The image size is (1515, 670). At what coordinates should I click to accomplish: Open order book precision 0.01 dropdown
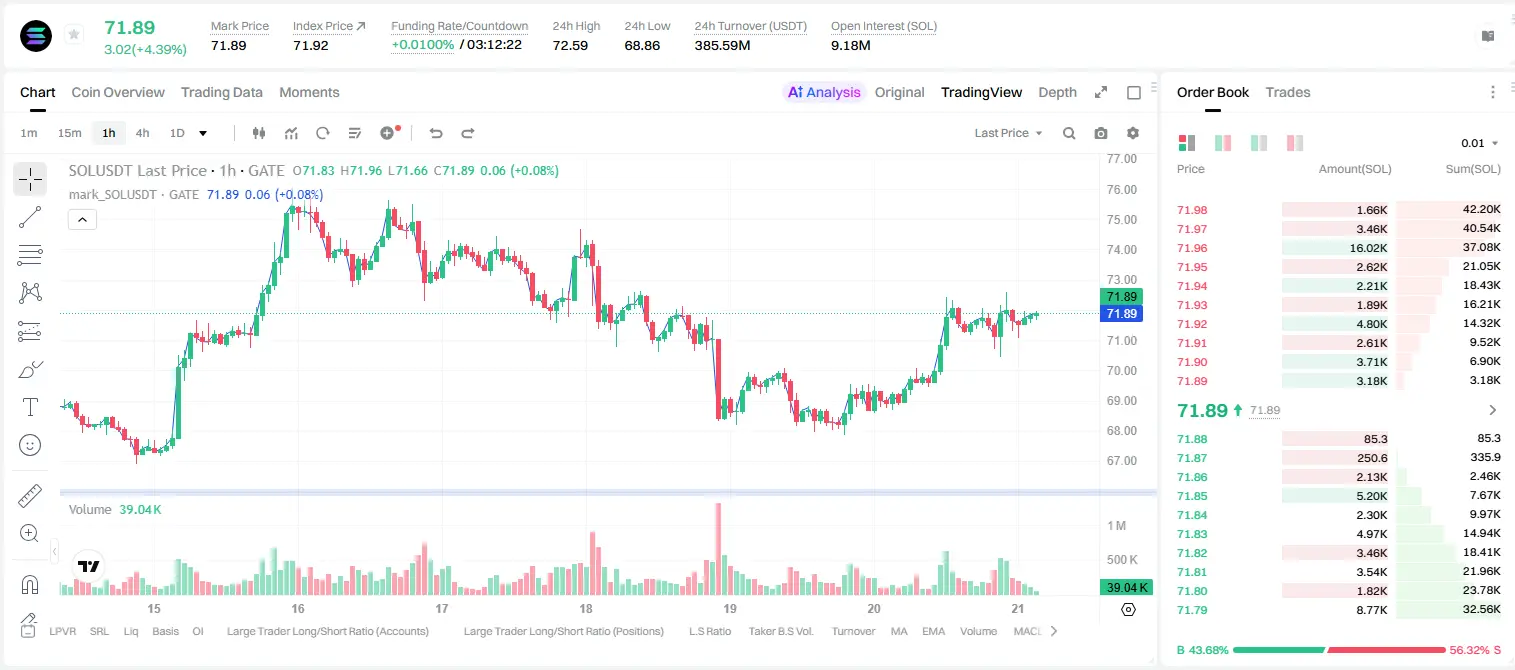[x=1480, y=143]
